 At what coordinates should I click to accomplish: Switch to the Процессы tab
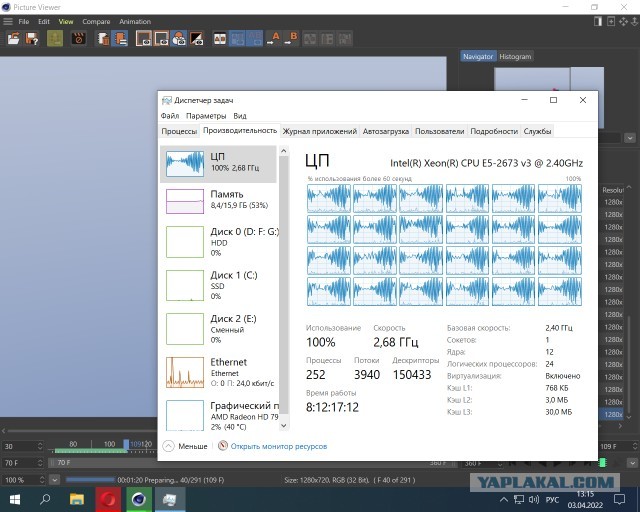[x=179, y=131]
